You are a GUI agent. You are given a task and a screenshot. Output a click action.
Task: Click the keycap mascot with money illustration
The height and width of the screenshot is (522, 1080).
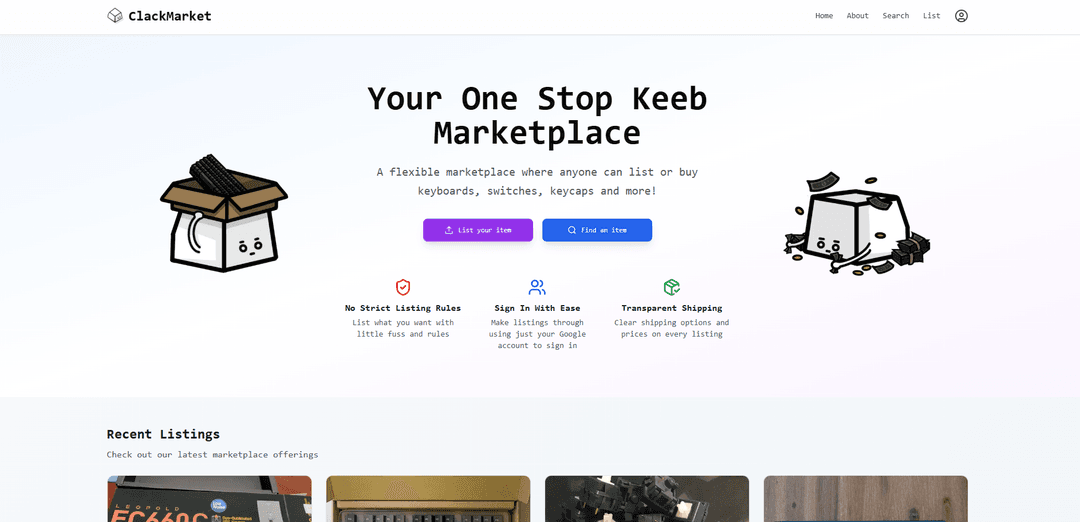[856, 223]
